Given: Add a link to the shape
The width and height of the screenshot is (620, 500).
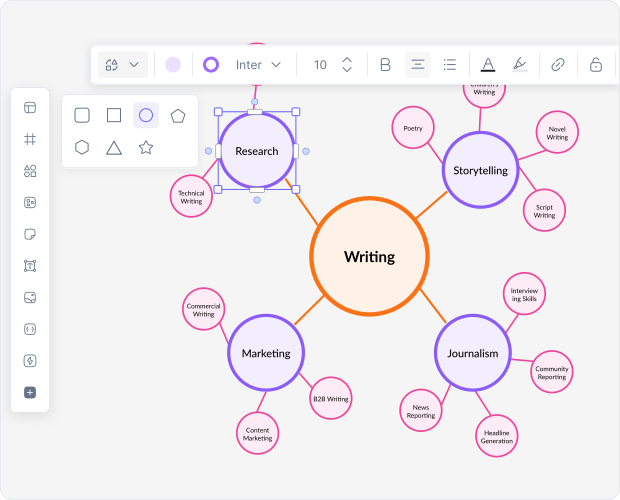Looking at the screenshot, I should [x=558, y=64].
